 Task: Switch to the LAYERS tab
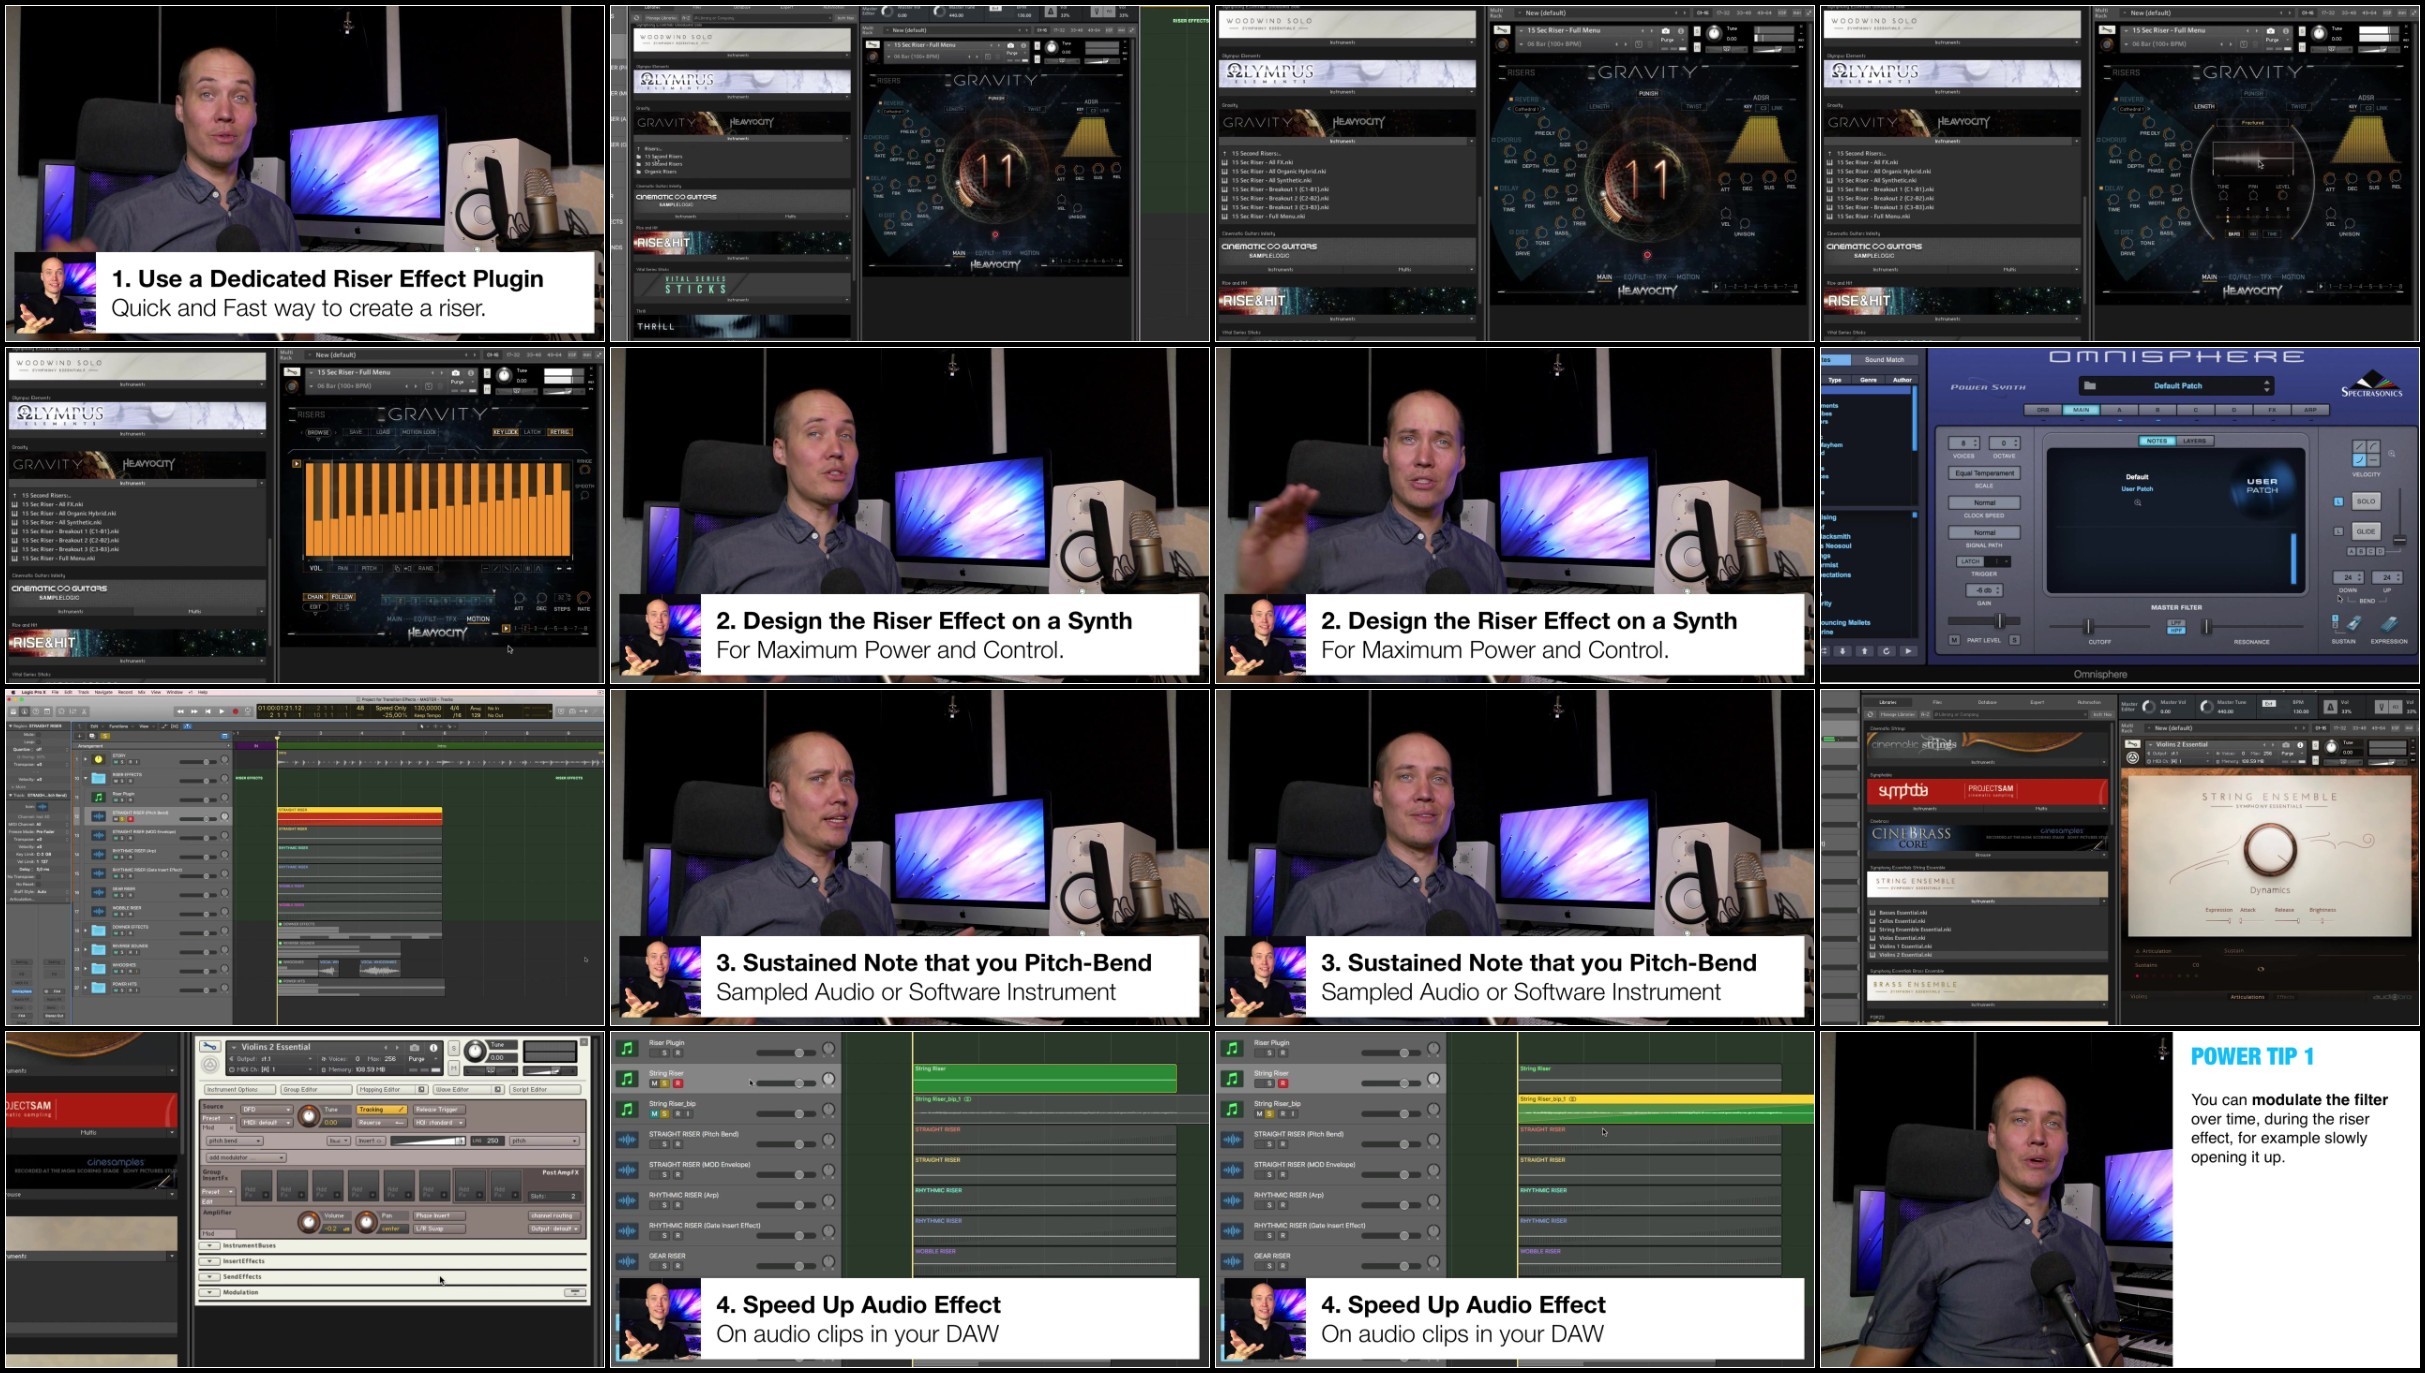(2194, 441)
